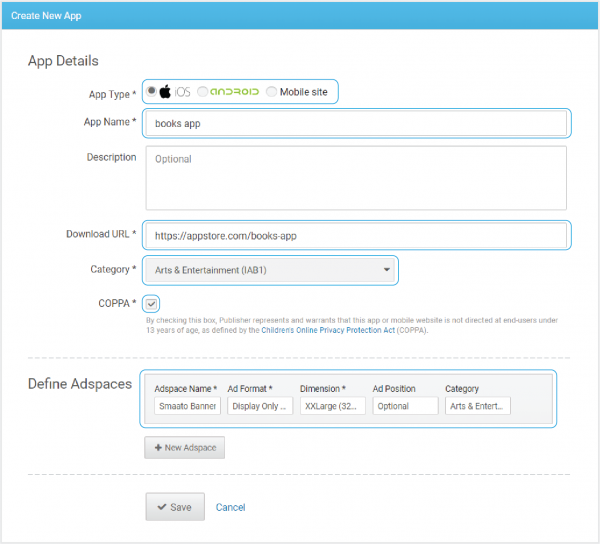Viewport: 600px width, 544px height.
Task: Click the checkmark icon on Save
Action: 162,507
